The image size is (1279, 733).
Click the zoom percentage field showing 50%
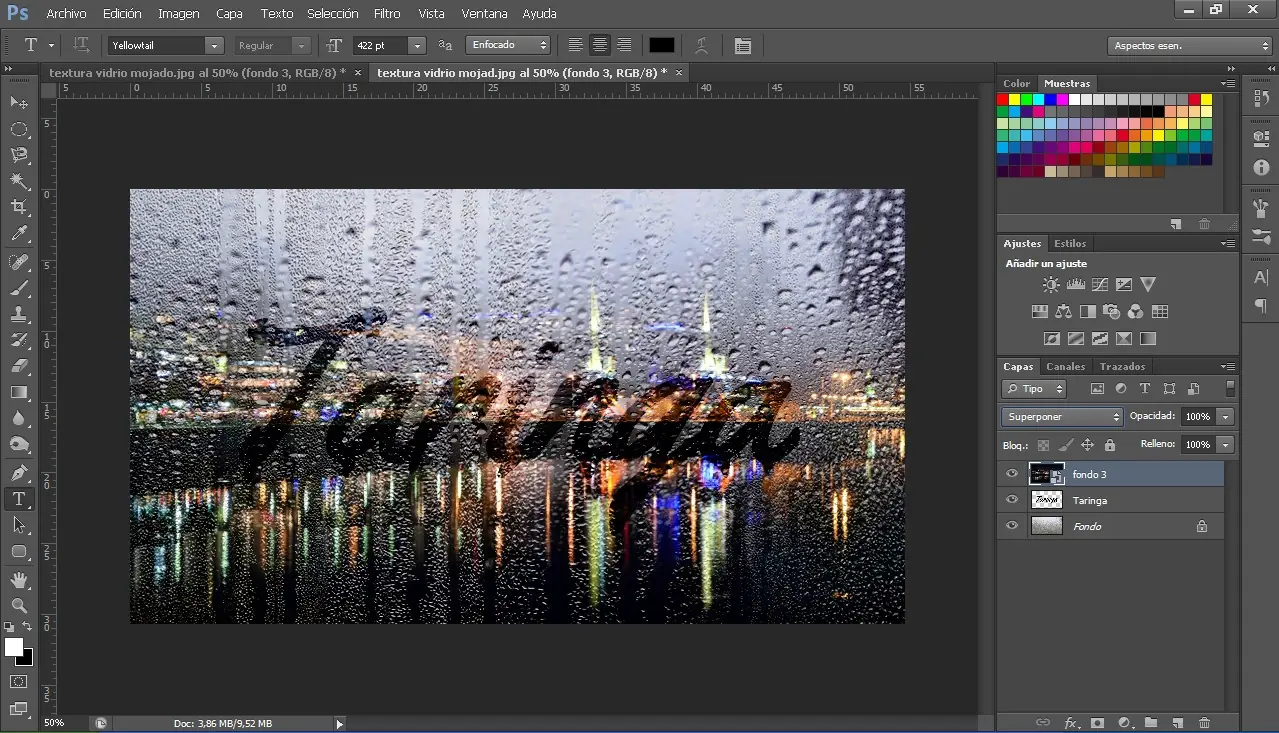tap(55, 722)
